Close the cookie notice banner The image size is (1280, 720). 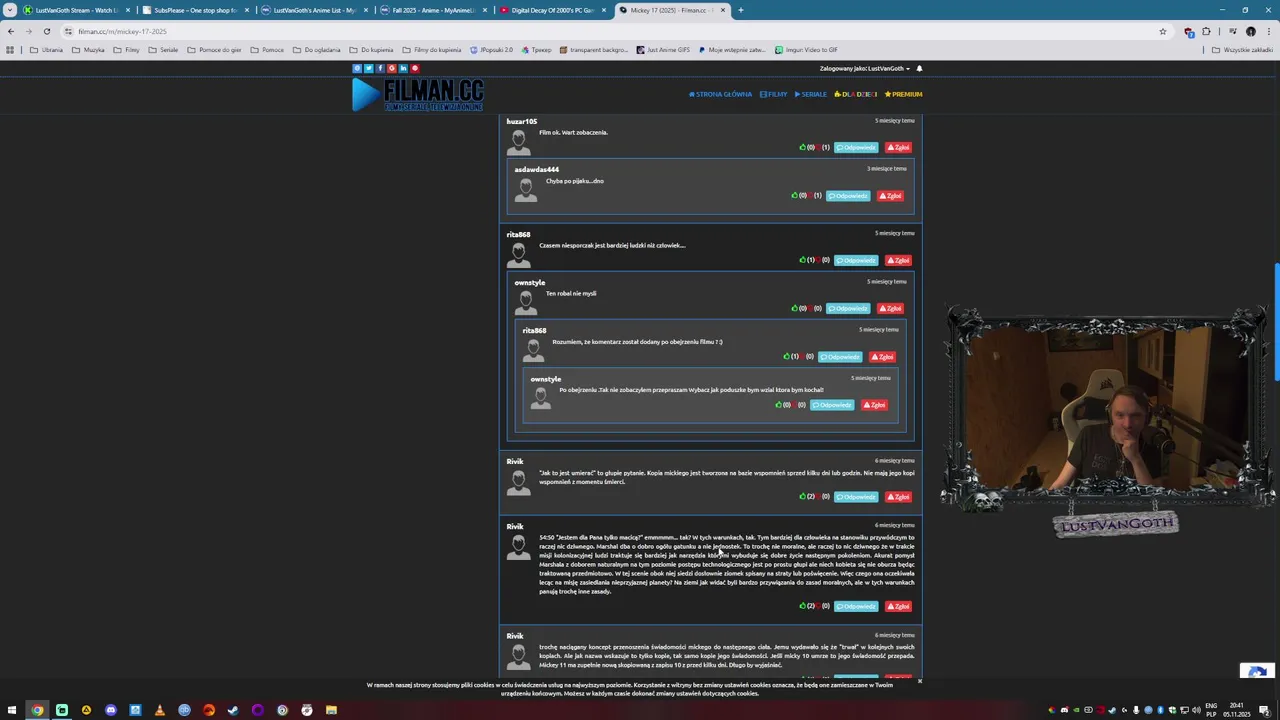(x=919, y=681)
